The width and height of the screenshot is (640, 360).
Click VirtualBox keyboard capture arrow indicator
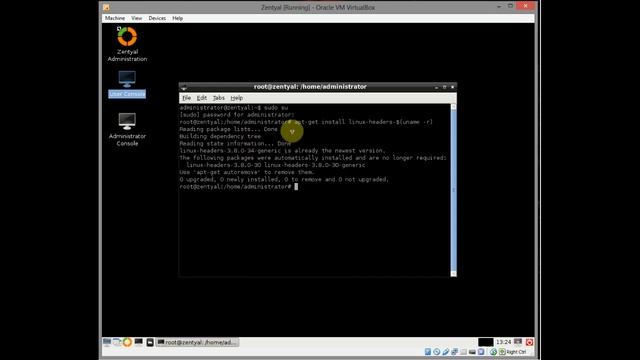click(x=502, y=352)
